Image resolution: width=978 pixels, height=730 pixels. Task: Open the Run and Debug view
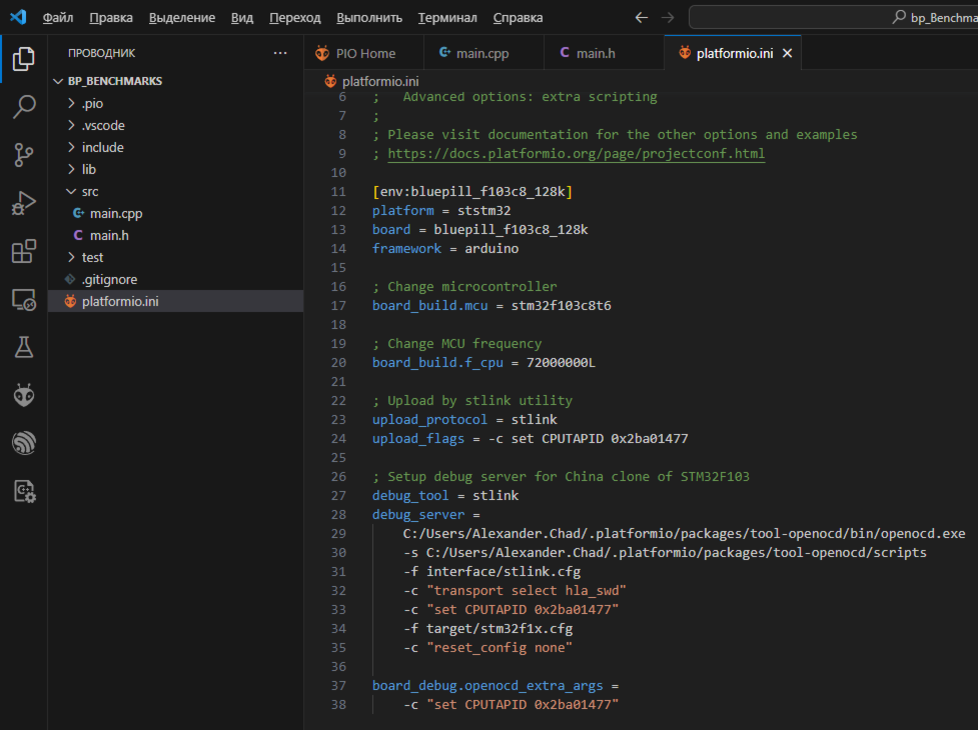(24, 203)
